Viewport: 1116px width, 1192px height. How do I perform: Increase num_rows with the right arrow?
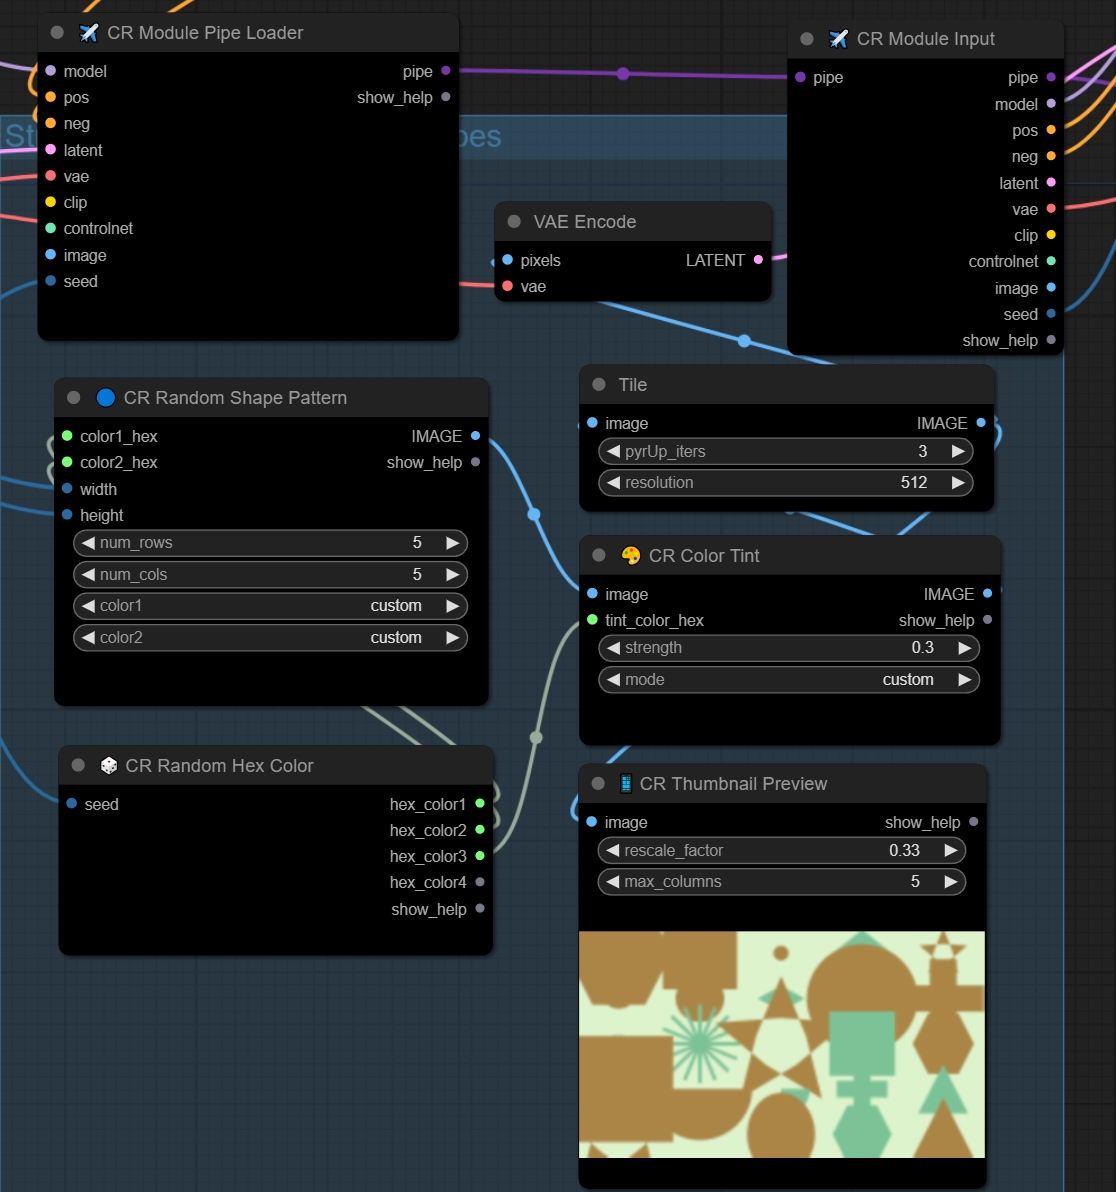452,543
